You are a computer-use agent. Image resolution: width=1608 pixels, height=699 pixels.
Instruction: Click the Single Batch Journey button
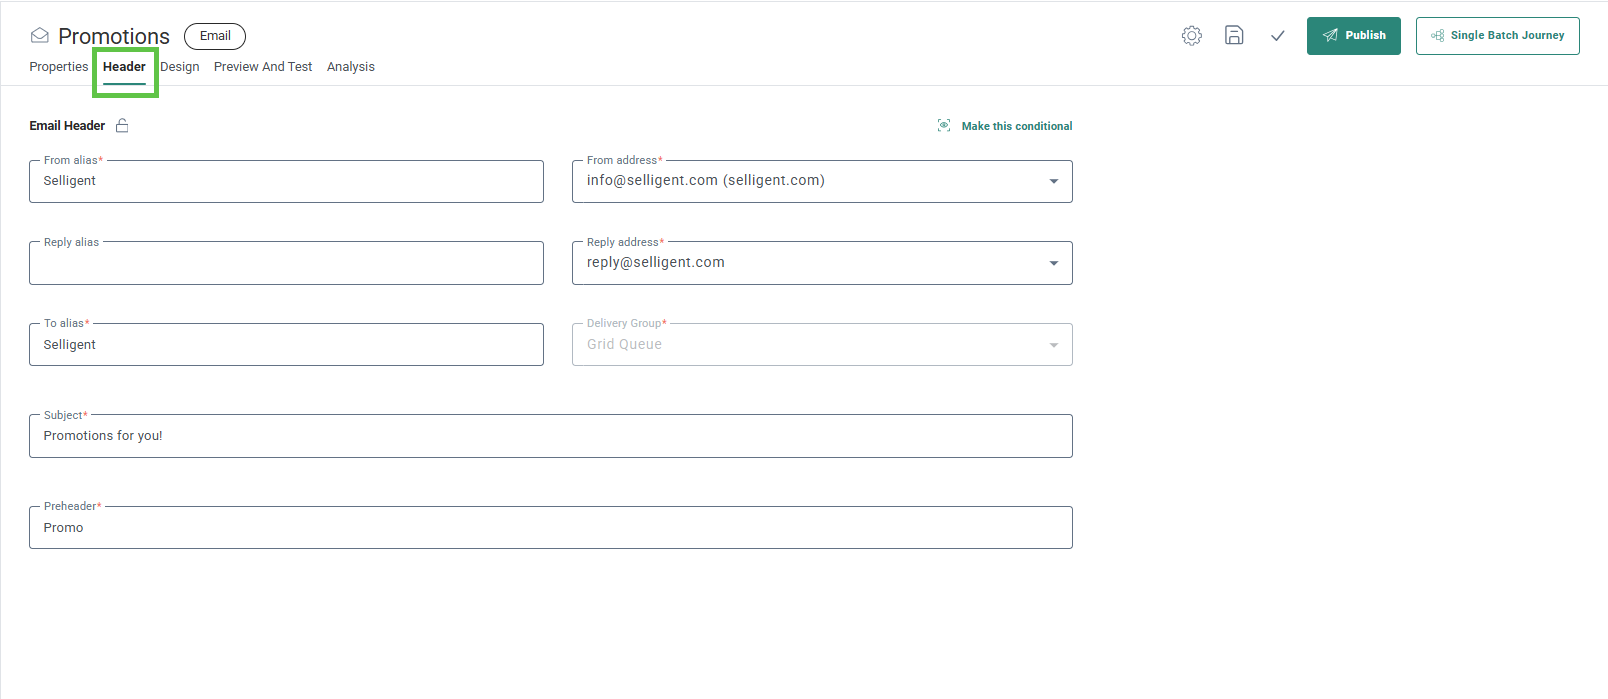[1497, 36]
